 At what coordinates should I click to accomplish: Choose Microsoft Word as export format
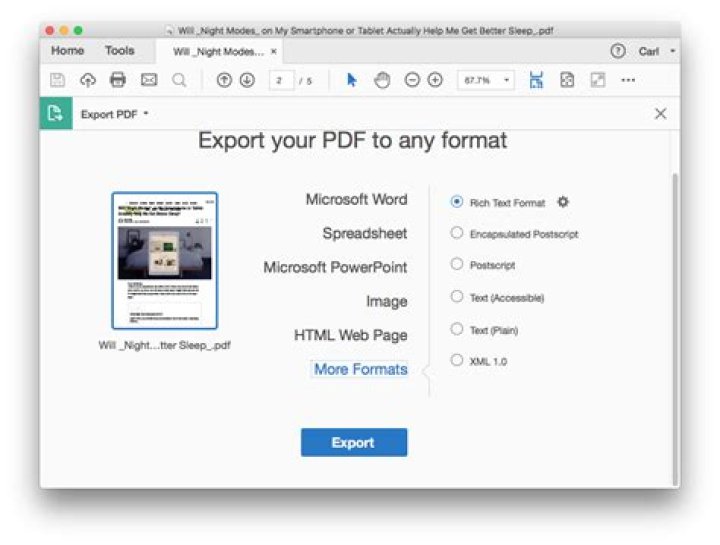(356, 199)
